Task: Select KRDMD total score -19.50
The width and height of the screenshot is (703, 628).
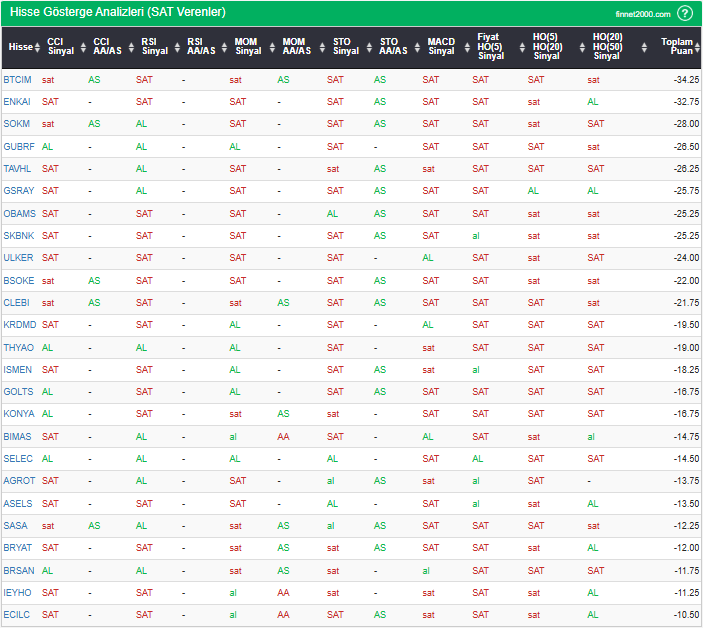Action: [686, 325]
